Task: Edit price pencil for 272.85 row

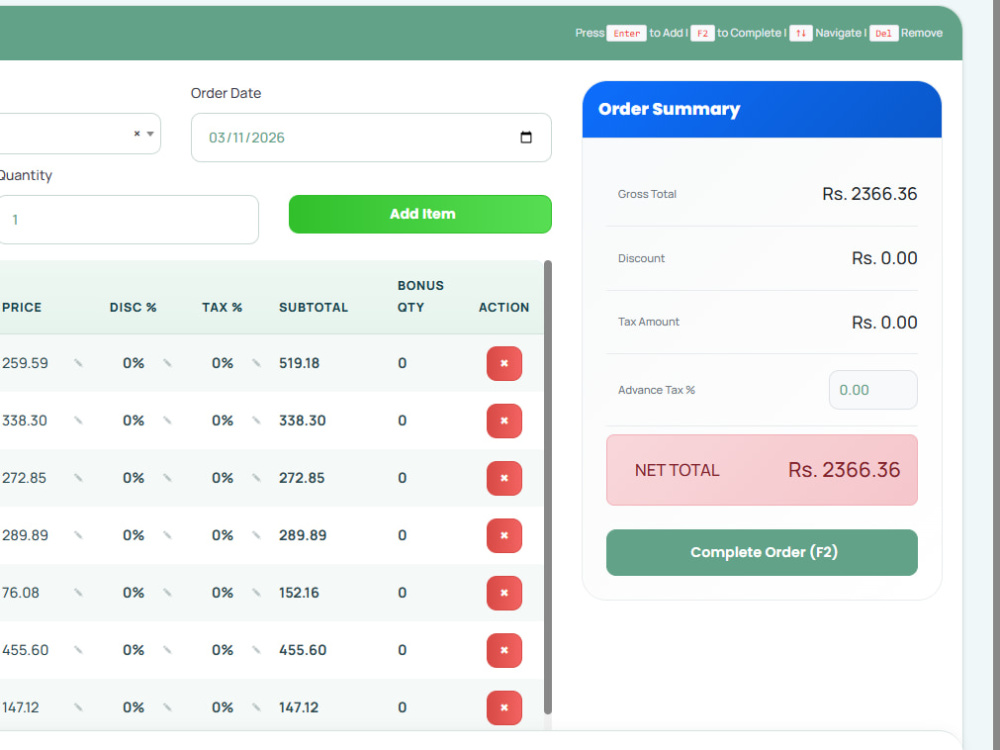Action: point(78,478)
